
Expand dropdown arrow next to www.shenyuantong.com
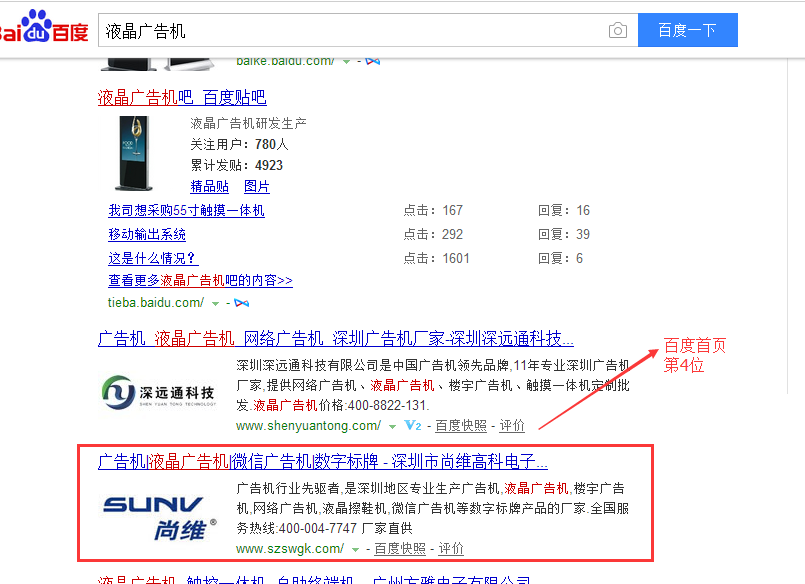[392, 426]
